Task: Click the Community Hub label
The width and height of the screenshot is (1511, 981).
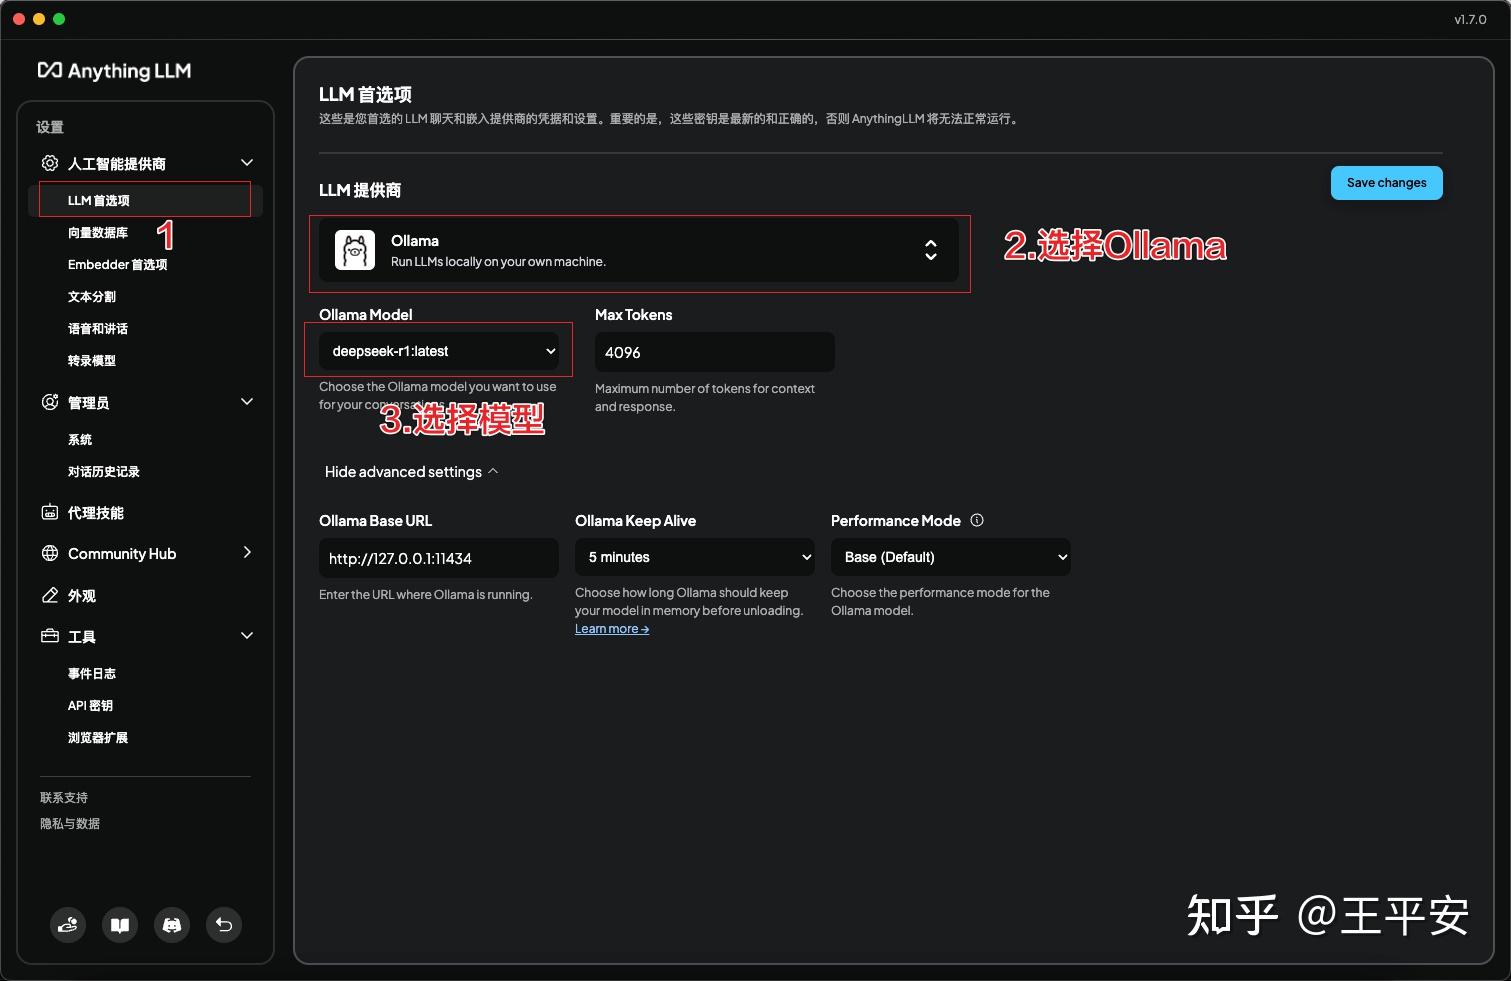Action: point(122,553)
